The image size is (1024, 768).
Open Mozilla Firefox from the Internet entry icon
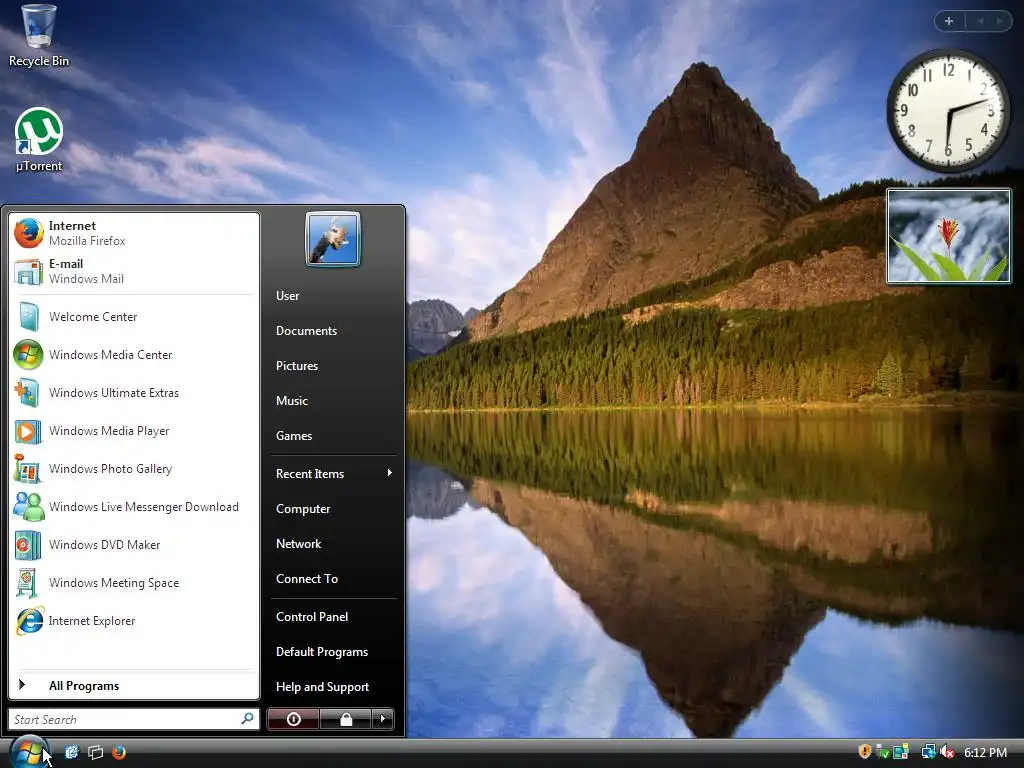(x=29, y=232)
